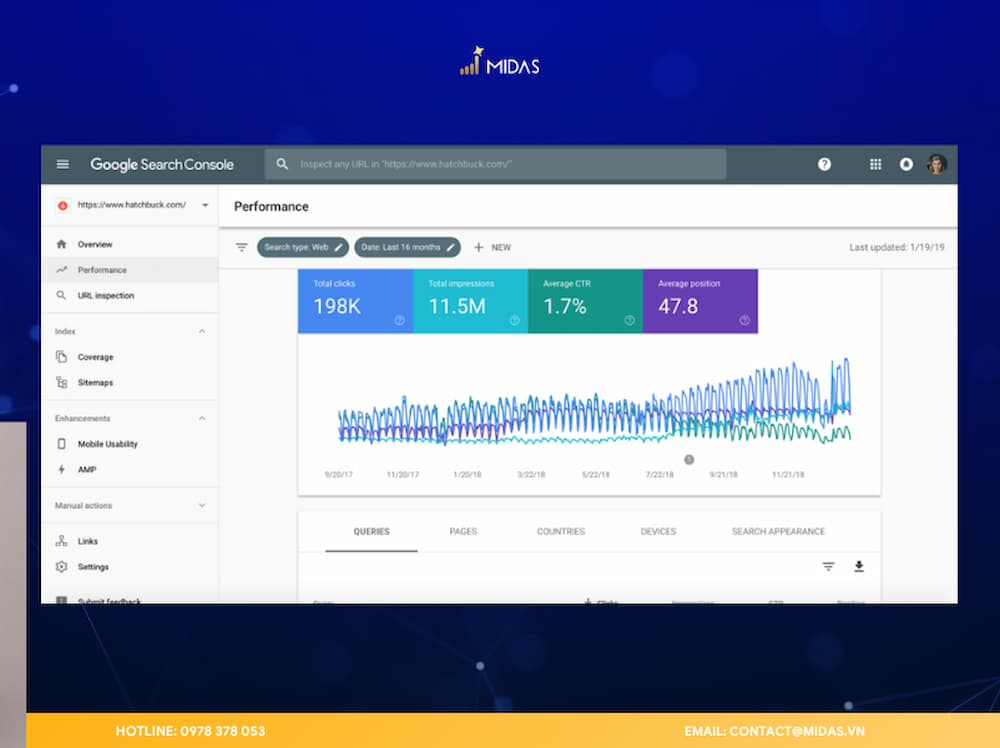Screen dimensions: 1000x748
Task: Click the URL inspection magnifier icon
Action: (x=61, y=295)
